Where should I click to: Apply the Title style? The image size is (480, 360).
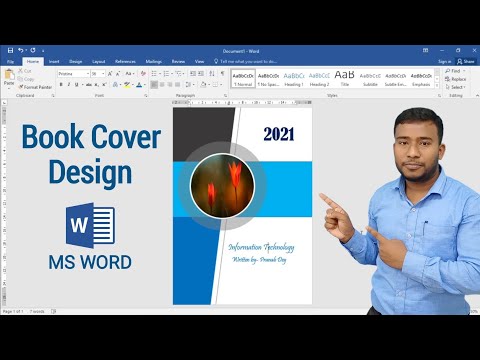345,79
